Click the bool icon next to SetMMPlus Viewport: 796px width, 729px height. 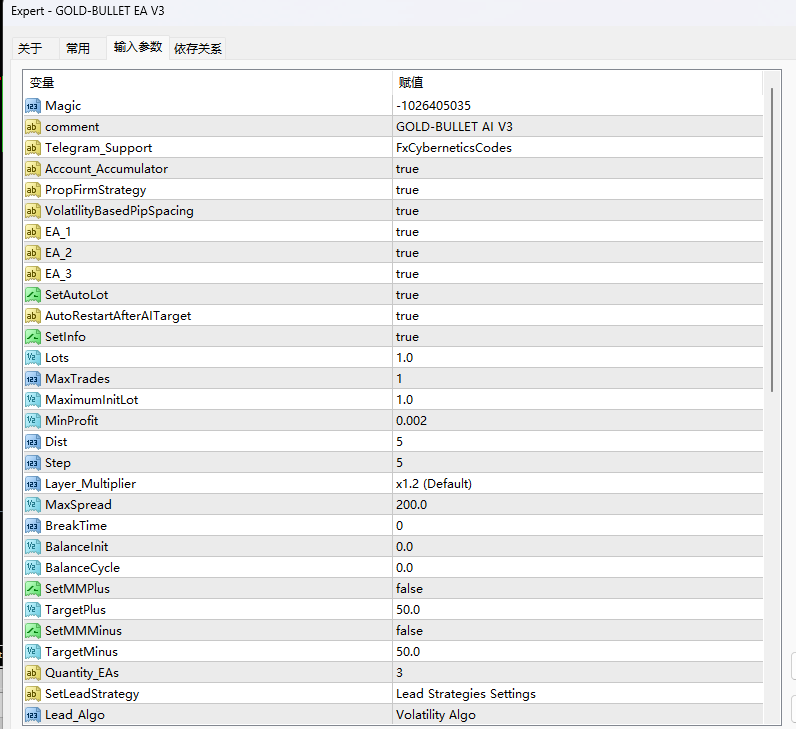[32, 589]
